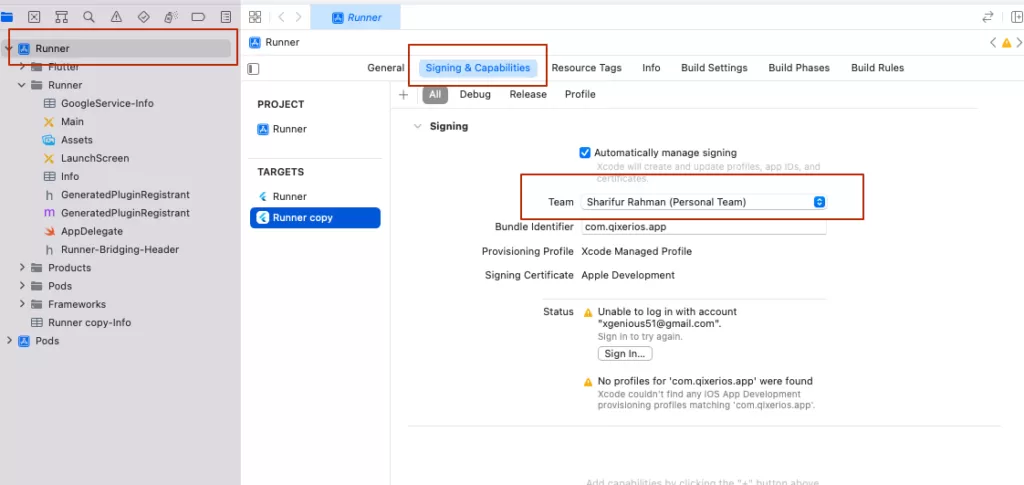Collapse the Runner root project

[8, 48]
